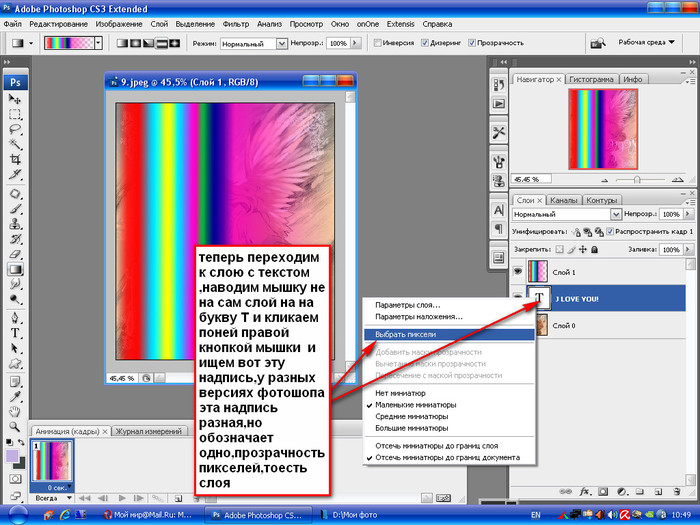Select the Path Selection tool
700x525 pixels.
15,348
